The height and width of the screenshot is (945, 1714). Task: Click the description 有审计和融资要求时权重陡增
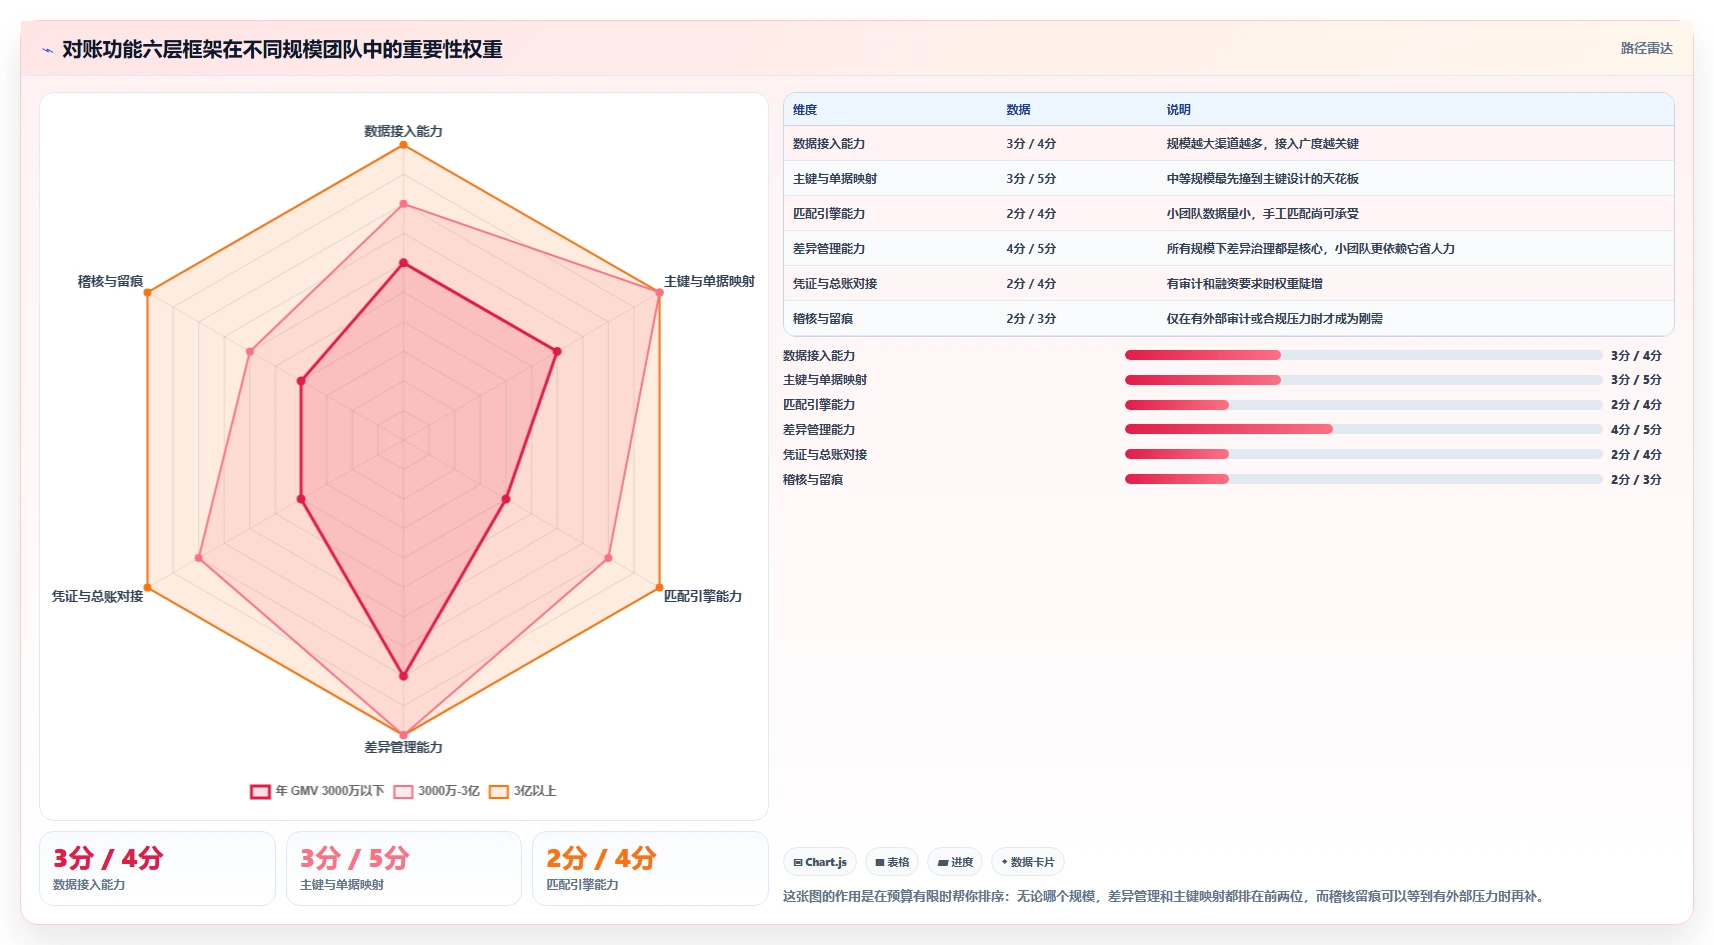(x=1244, y=284)
